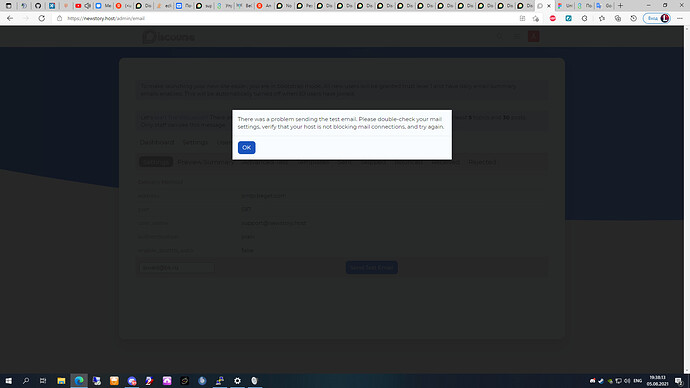Open the Dashboard admin tab
This screenshot has height=388, width=690.
tap(157, 142)
